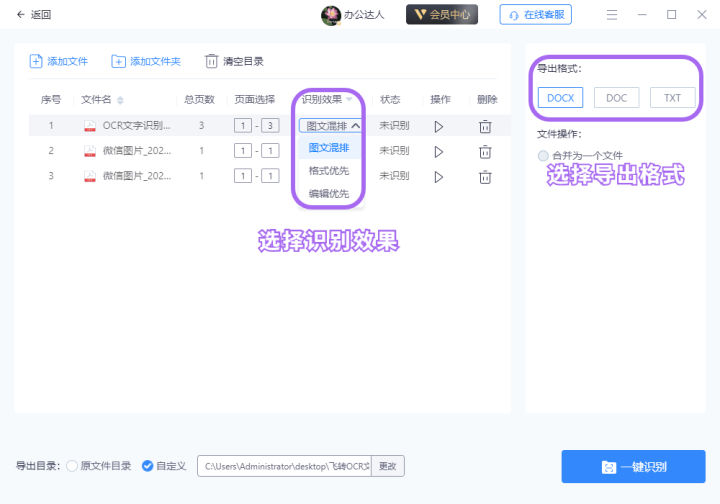720x504 pixels.
Task: Edit start page field of row 1
Action: point(242,125)
